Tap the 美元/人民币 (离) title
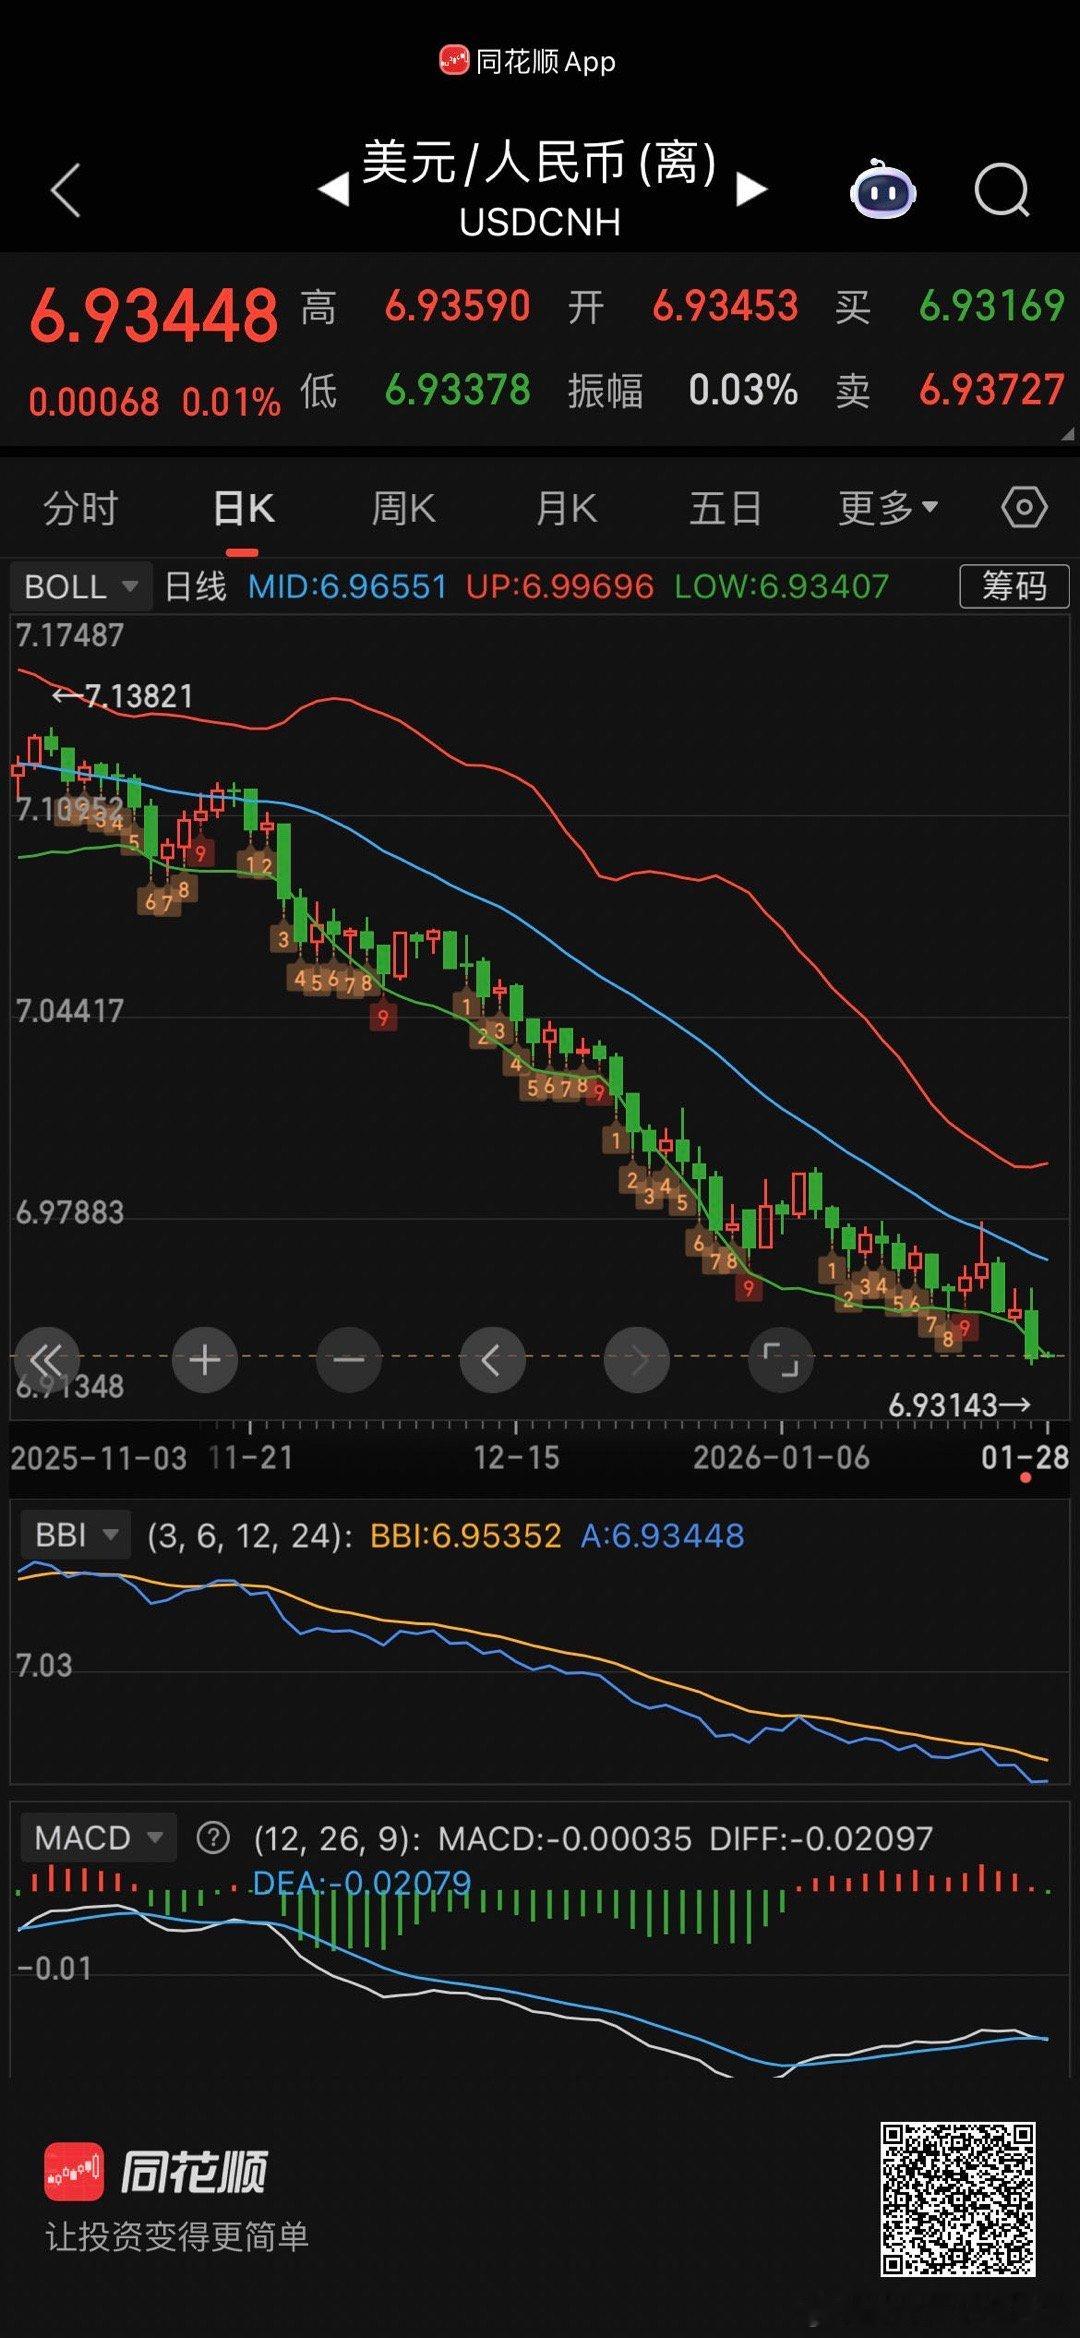1080x2338 pixels. (x=539, y=162)
